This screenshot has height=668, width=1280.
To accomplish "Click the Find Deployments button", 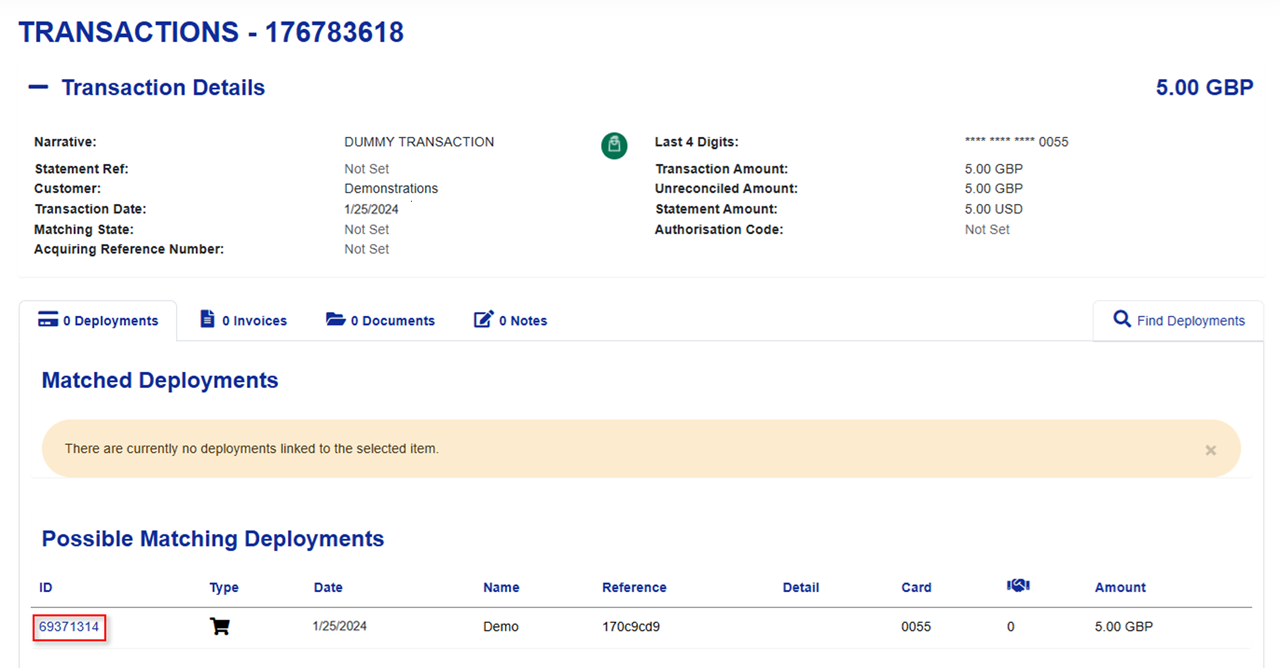I will (1178, 321).
